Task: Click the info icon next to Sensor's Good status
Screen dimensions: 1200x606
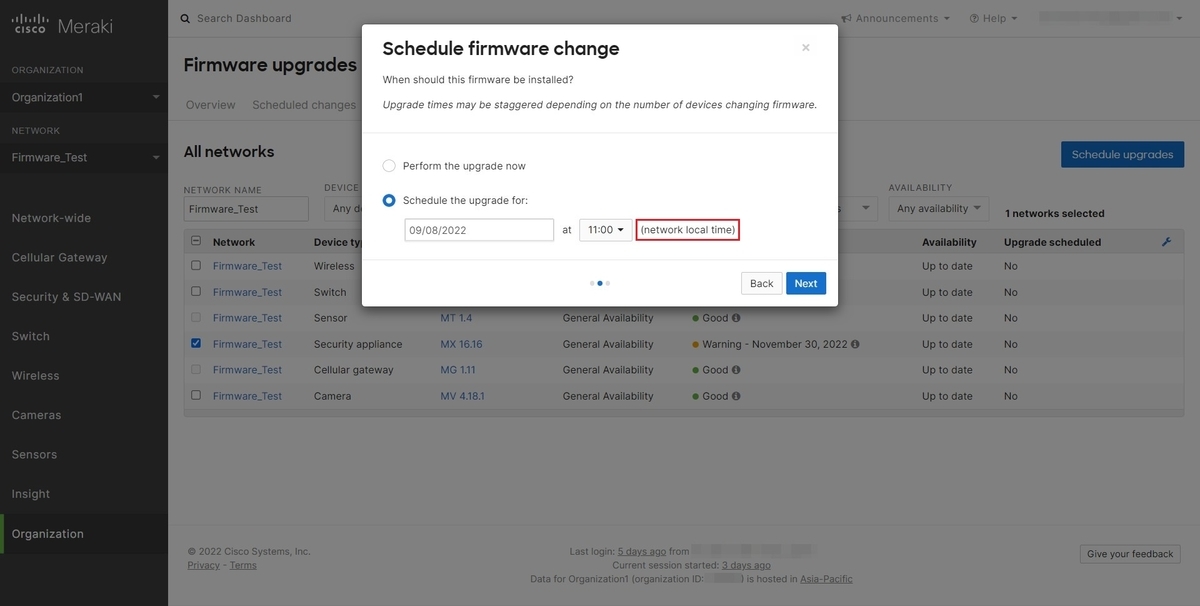Action: (x=737, y=318)
